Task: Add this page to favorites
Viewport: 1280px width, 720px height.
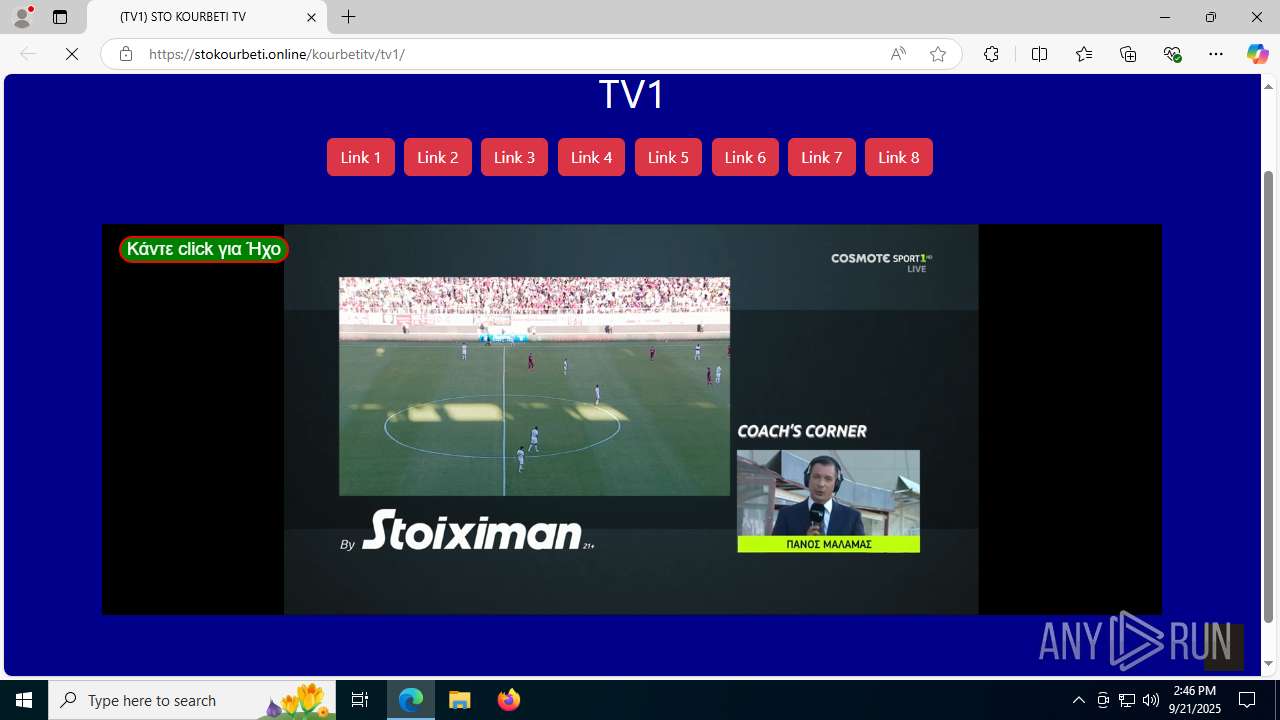Action: point(937,54)
